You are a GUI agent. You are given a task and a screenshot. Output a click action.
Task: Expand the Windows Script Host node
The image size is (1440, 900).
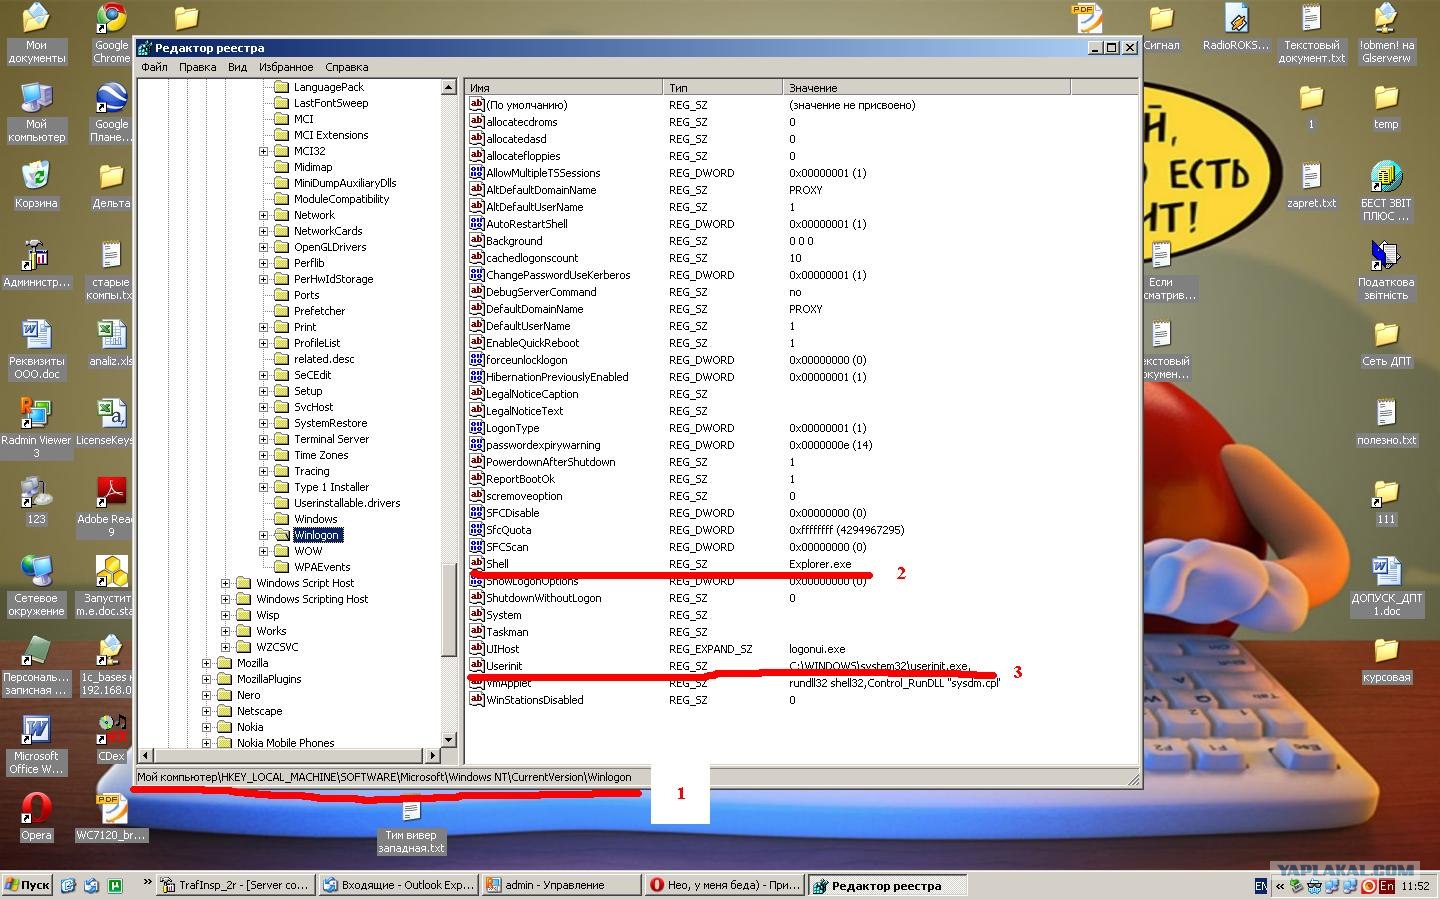pyautogui.click(x=226, y=583)
